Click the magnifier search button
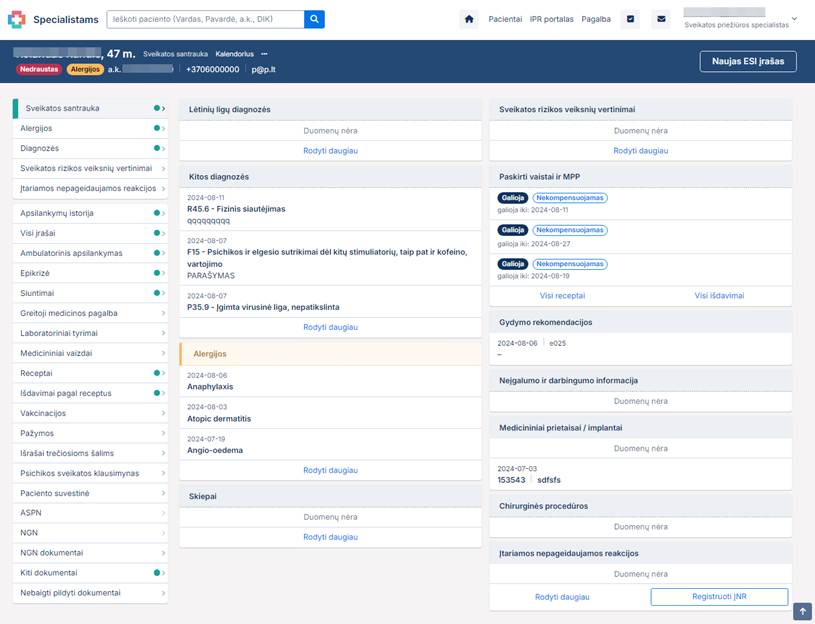 pyautogui.click(x=314, y=19)
